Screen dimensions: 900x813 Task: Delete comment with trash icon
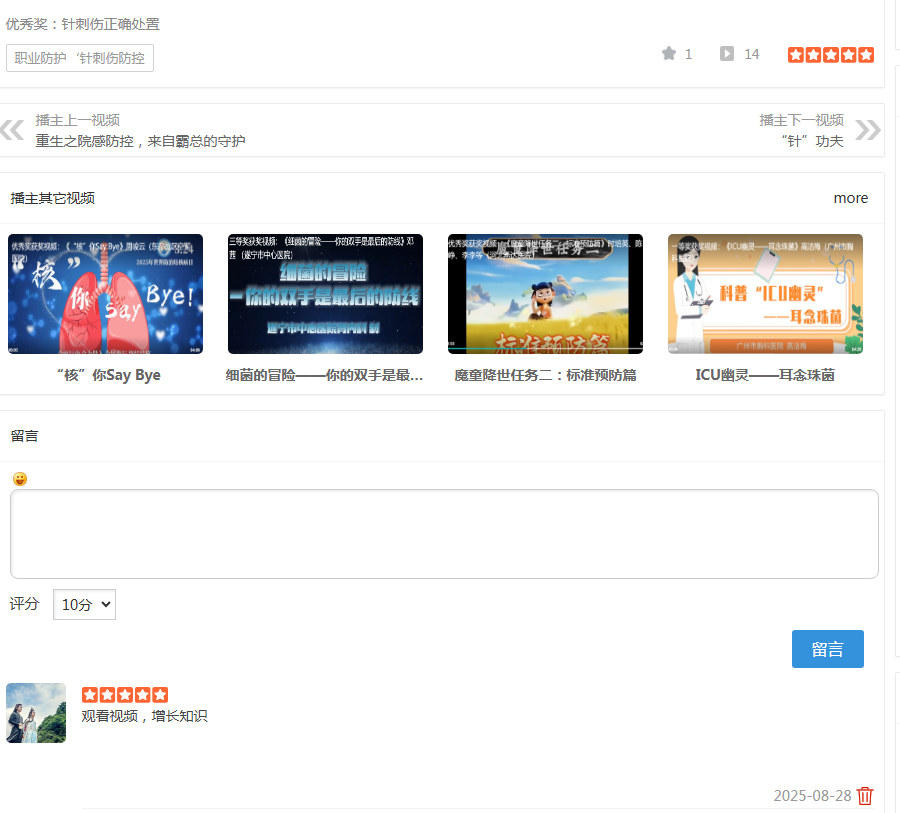coord(865,796)
